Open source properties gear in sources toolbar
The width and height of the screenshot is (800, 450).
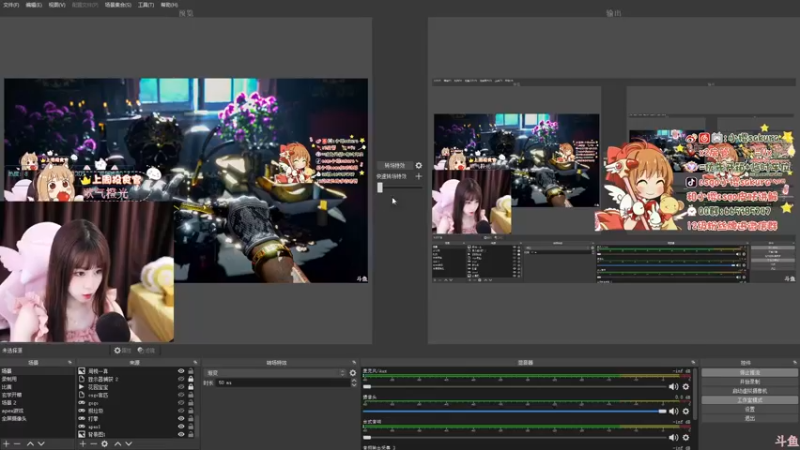coord(105,444)
